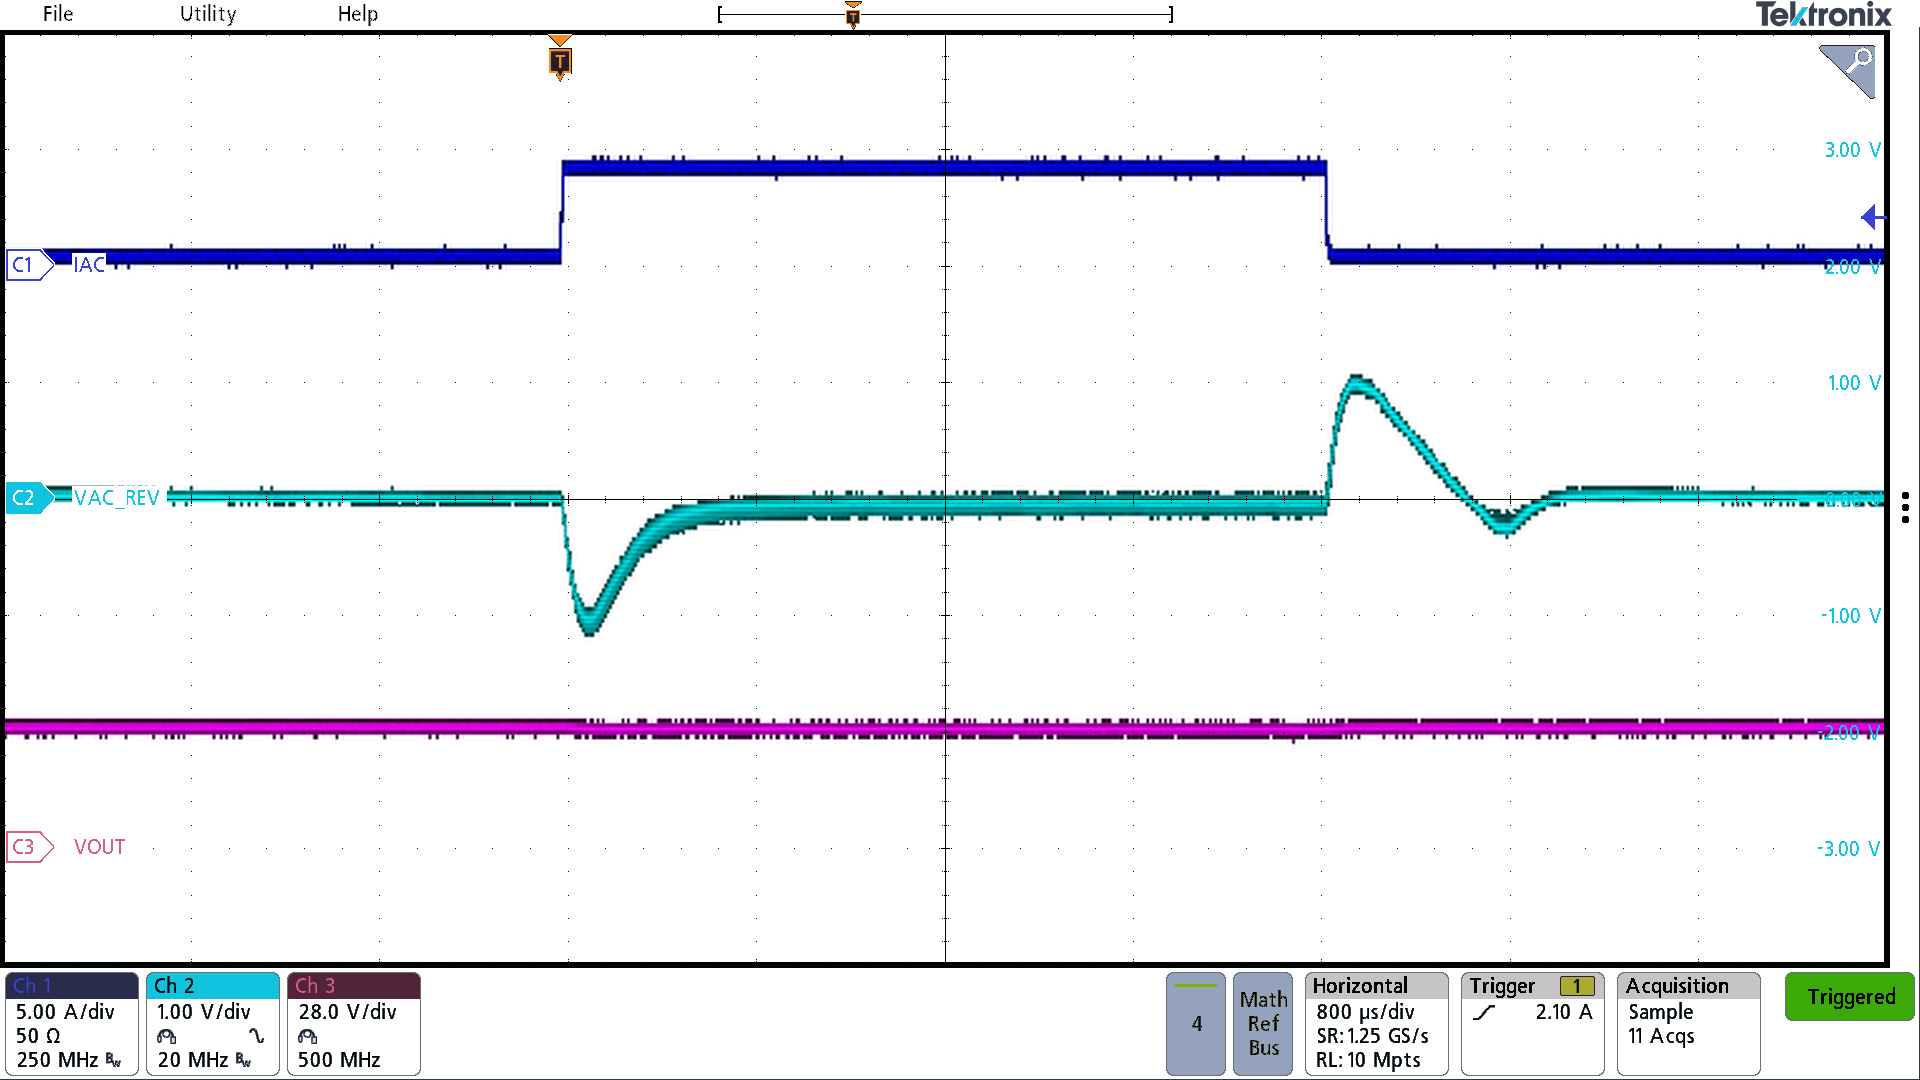Viewport: 1920px width, 1080px height.
Task: Click the orange trigger position marker
Action: point(559,62)
